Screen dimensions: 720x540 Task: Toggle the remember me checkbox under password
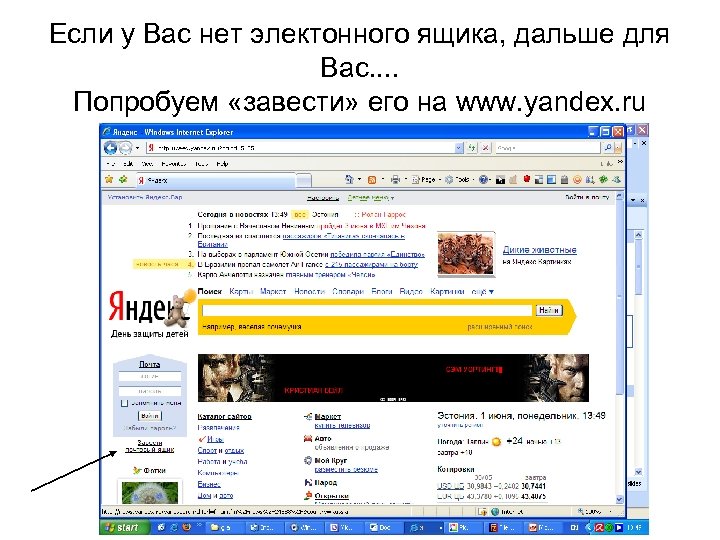(124, 403)
